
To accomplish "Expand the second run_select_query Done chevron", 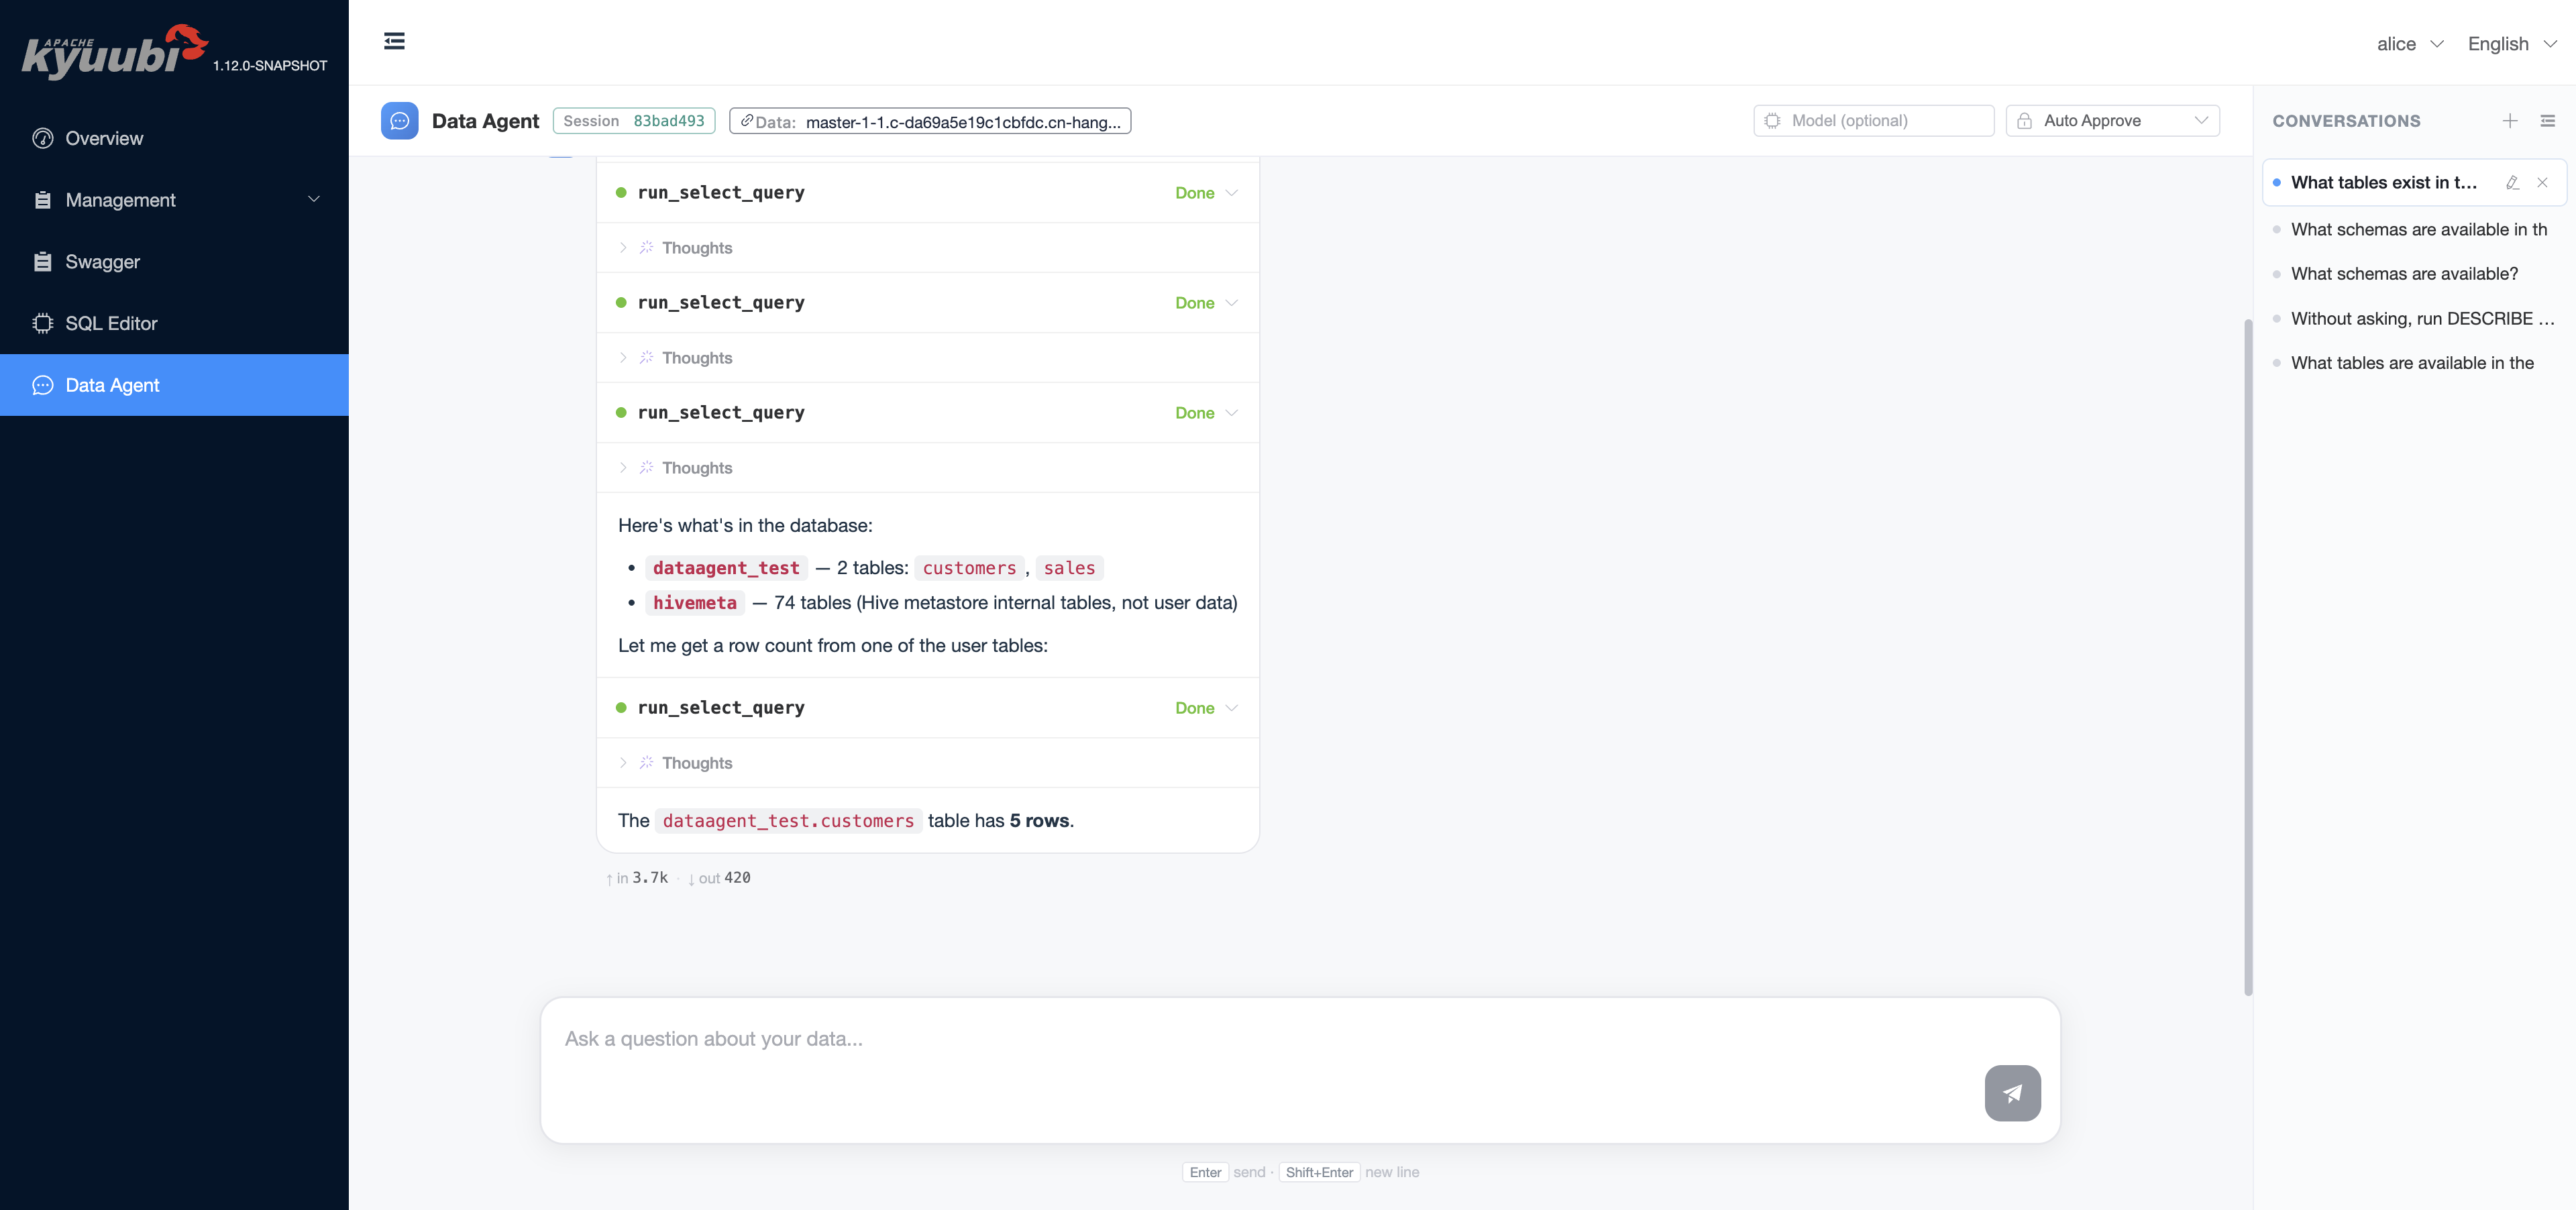I will [x=1232, y=303].
